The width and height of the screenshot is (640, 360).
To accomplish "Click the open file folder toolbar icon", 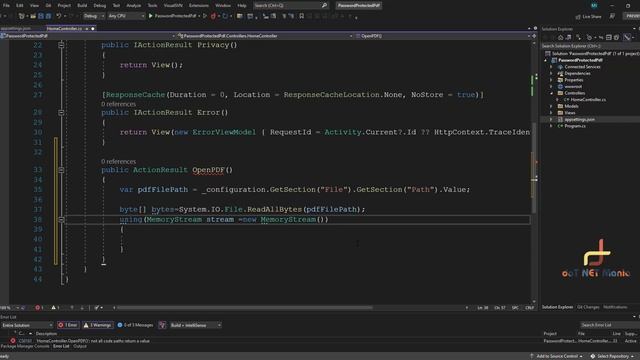I will click(x=33, y=16).
